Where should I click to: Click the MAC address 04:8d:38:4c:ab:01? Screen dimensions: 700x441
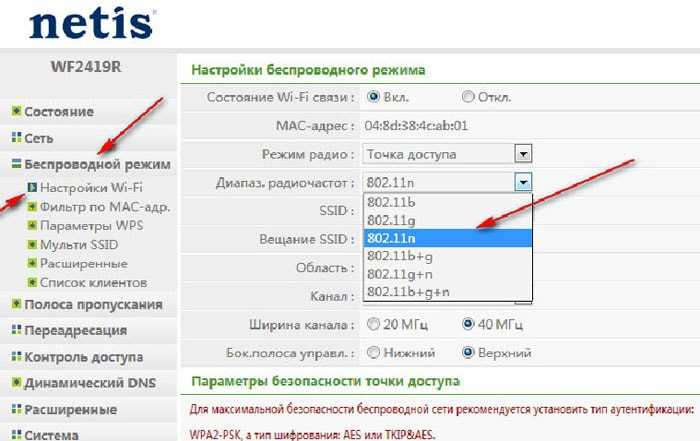click(416, 126)
